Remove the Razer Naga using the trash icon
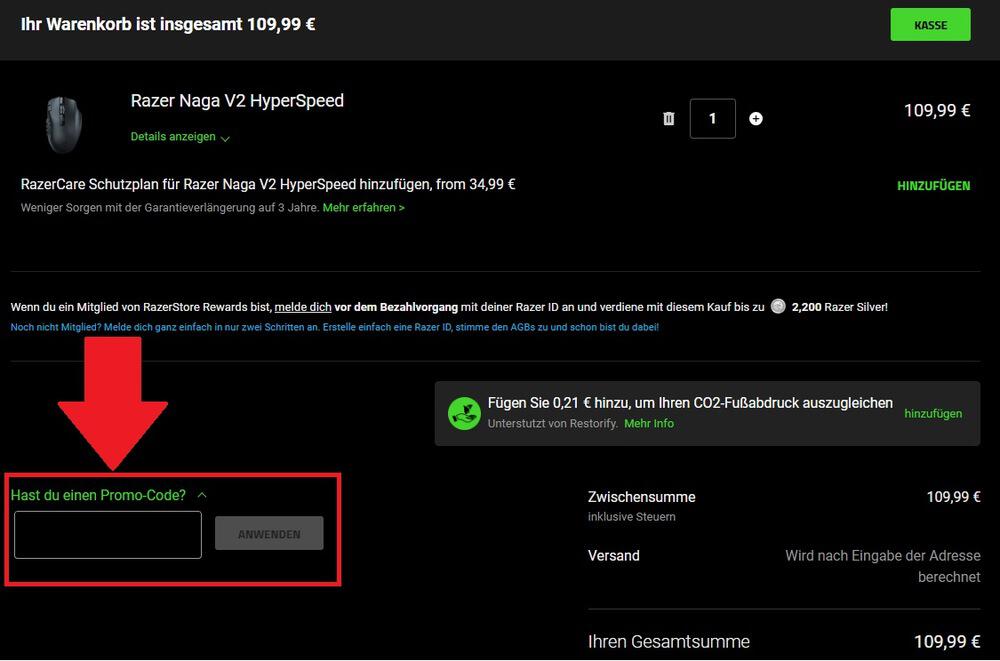 [x=668, y=118]
